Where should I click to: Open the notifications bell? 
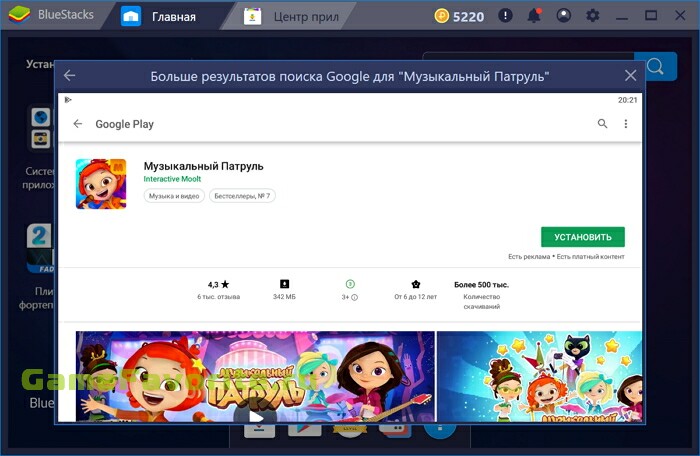[x=534, y=16]
